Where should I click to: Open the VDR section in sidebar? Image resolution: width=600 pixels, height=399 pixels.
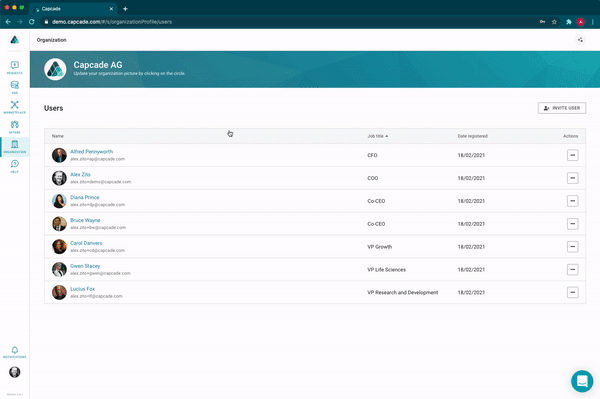(15, 87)
